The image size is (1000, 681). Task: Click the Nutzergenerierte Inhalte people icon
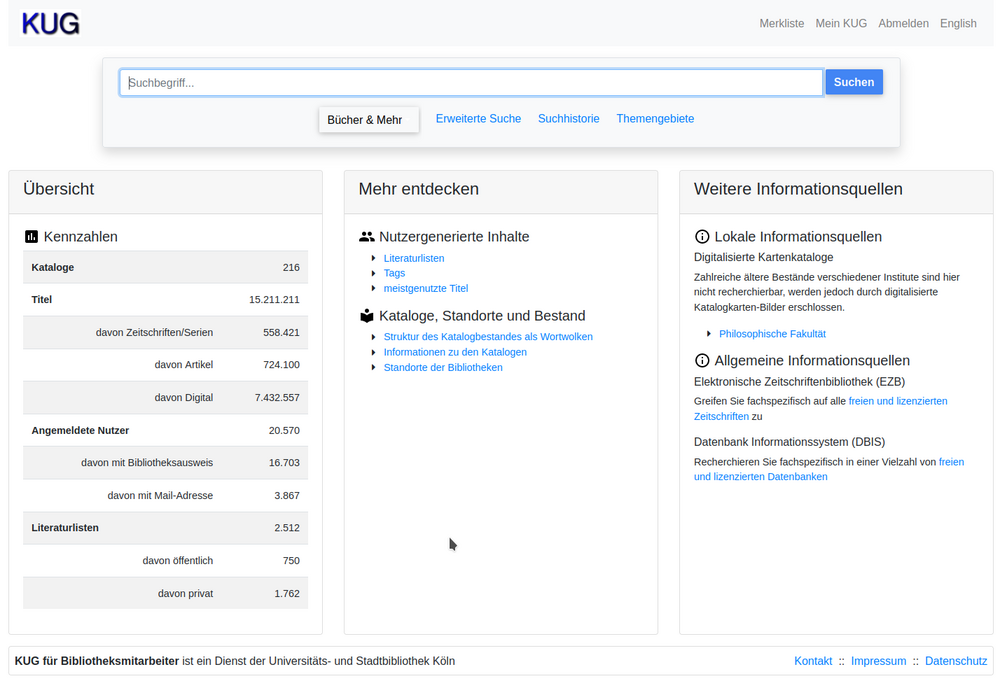367,237
